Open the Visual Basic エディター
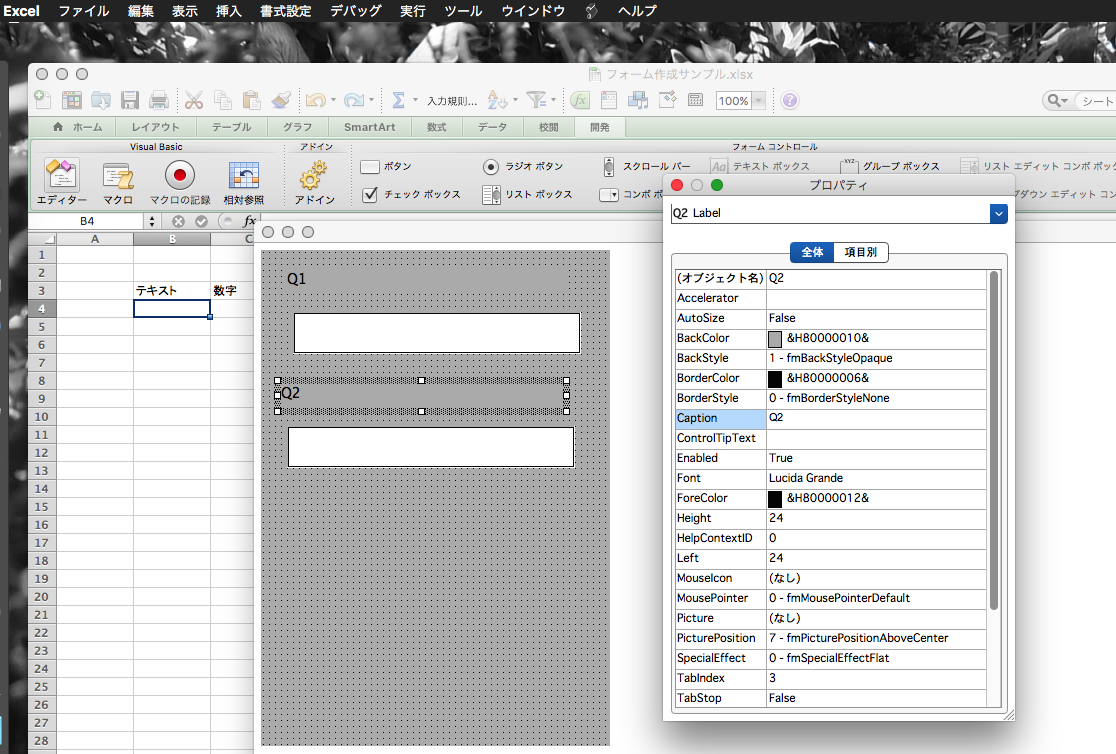This screenshot has height=754, width=1116. point(61,177)
